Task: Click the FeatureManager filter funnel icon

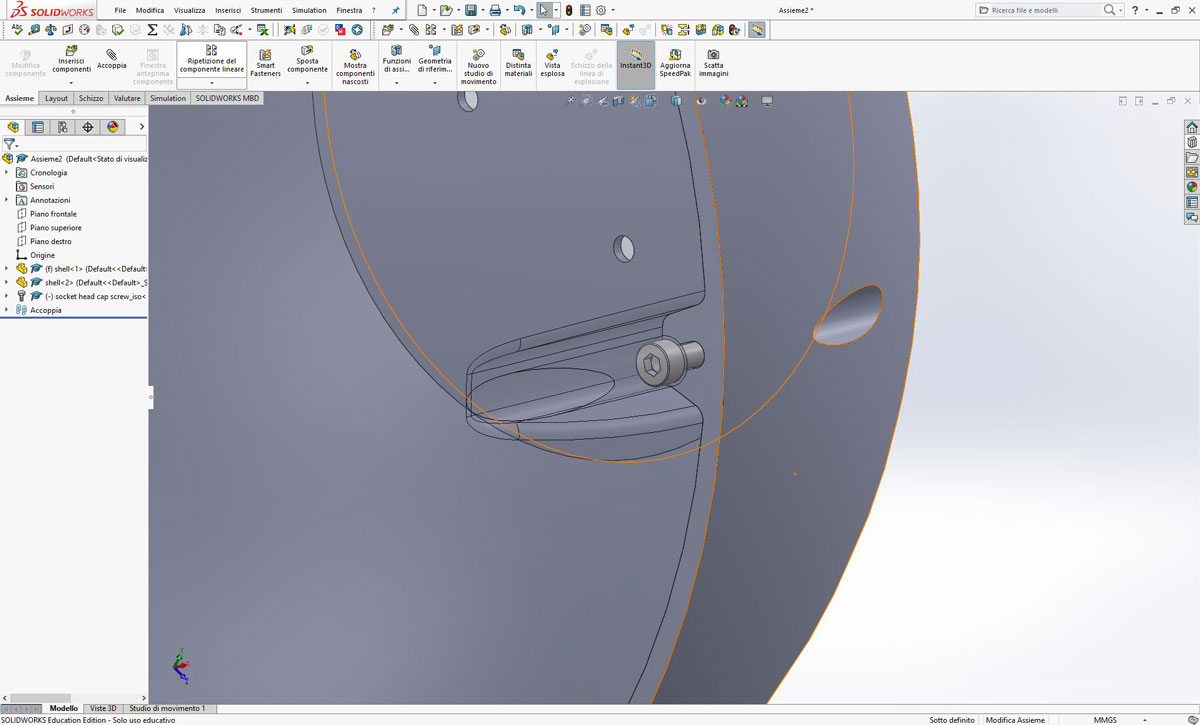Action: click(9, 144)
